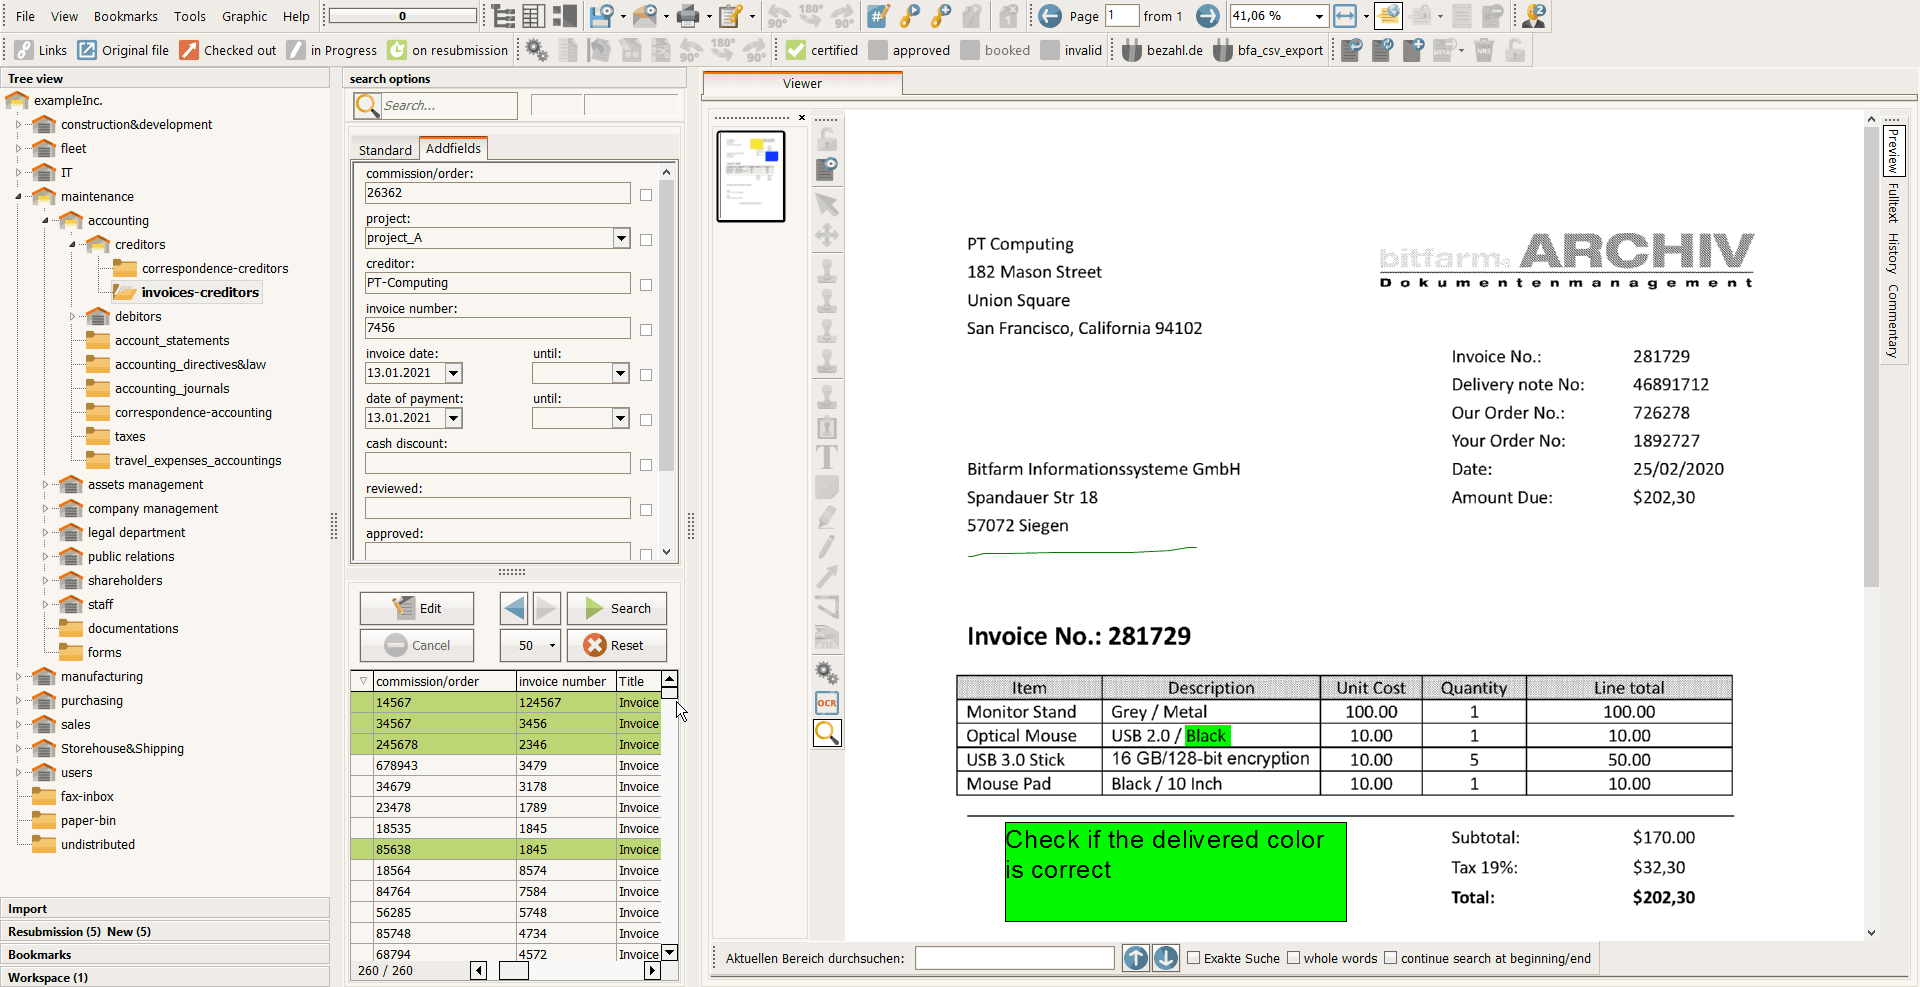Click the Search button
Image resolution: width=1920 pixels, height=987 pixels.
pos(617,608)
